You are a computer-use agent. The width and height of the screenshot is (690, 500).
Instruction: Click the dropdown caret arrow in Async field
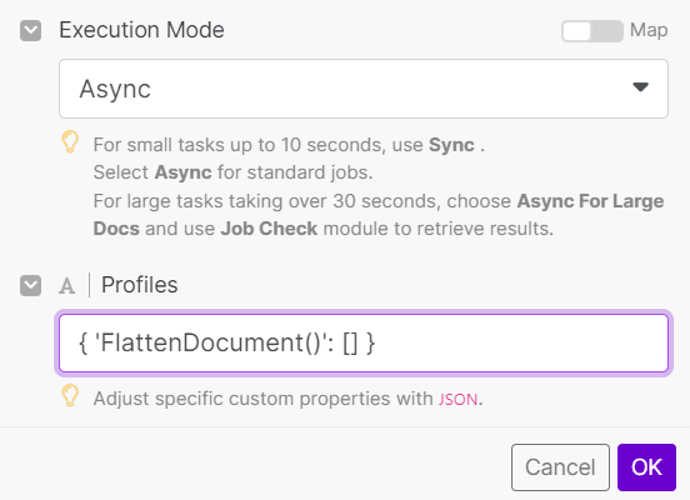tap(640, 87)
